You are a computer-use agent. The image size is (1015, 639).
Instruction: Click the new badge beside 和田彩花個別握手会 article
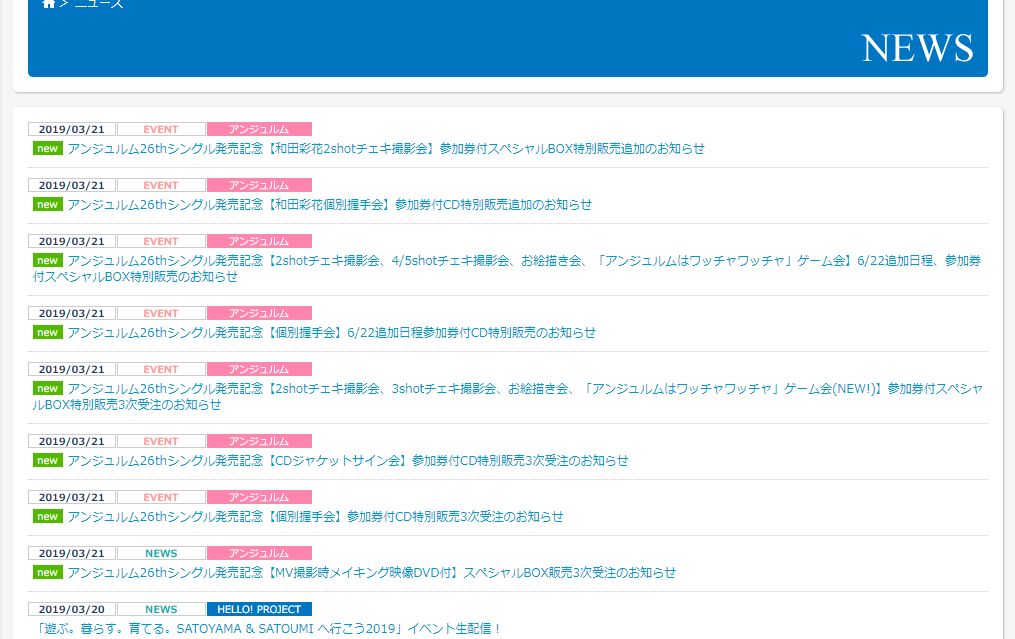(x=48, y=205)
